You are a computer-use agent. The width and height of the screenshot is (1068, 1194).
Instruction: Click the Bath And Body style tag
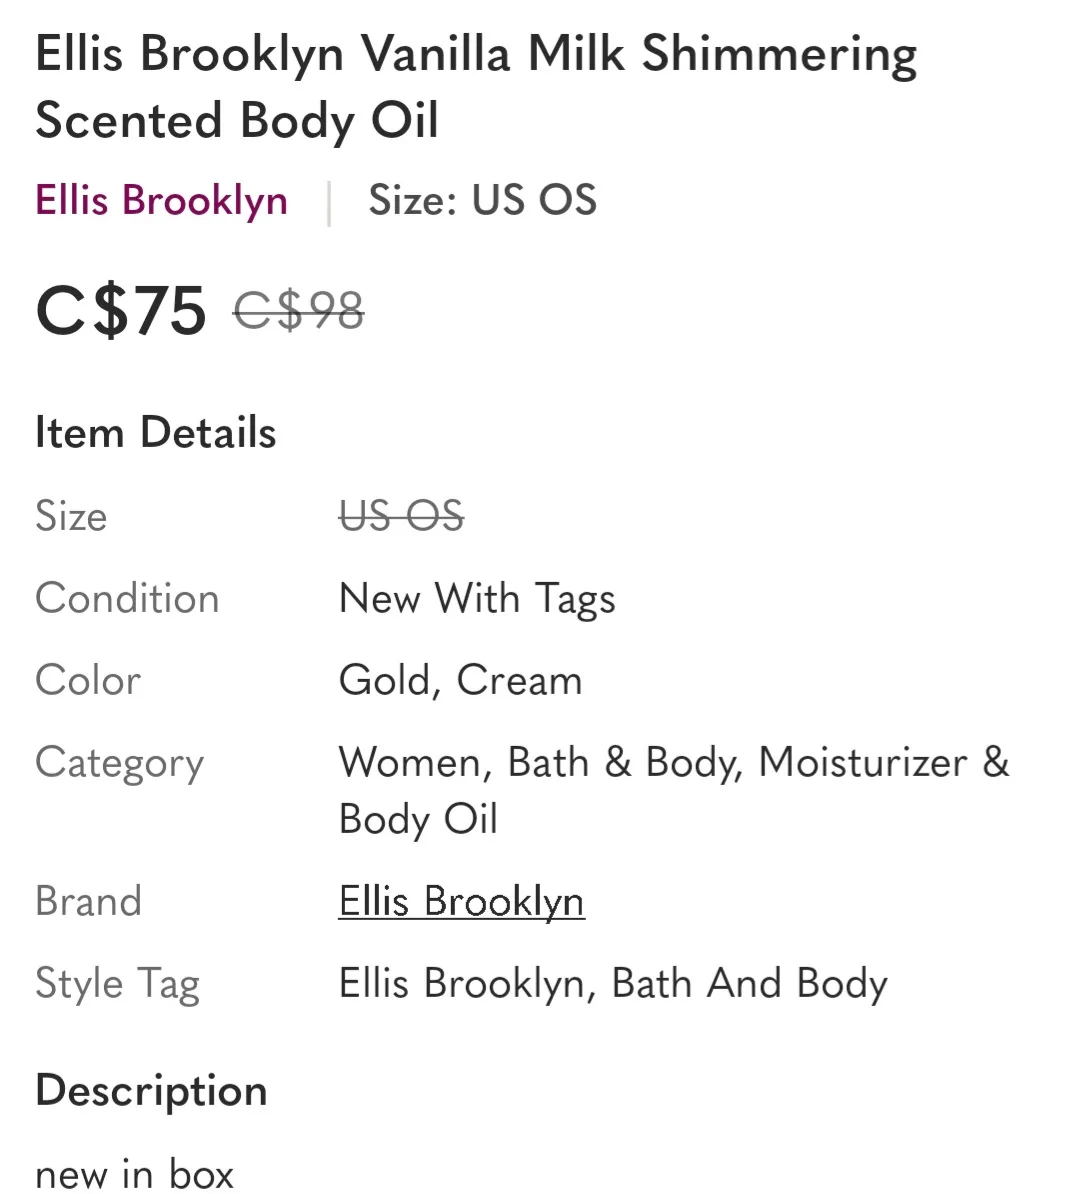click(755, 983)
